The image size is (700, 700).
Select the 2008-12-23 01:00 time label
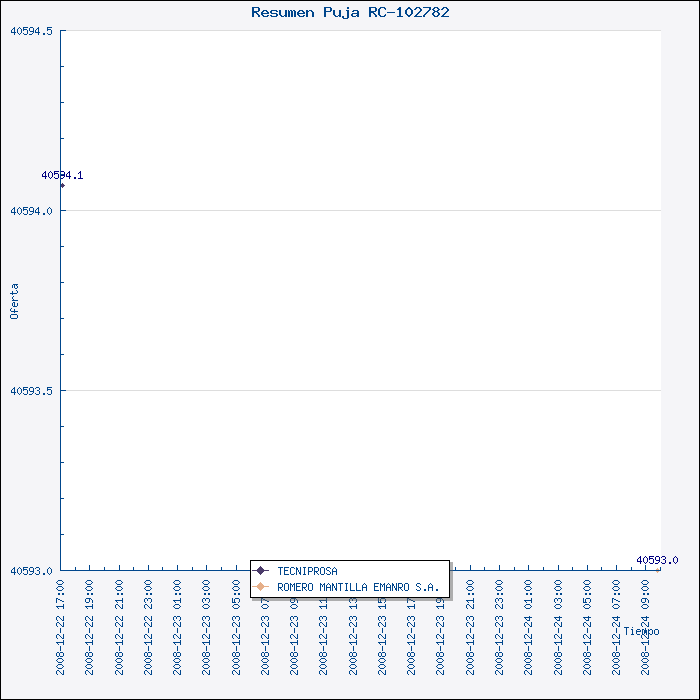click(178, 626)
